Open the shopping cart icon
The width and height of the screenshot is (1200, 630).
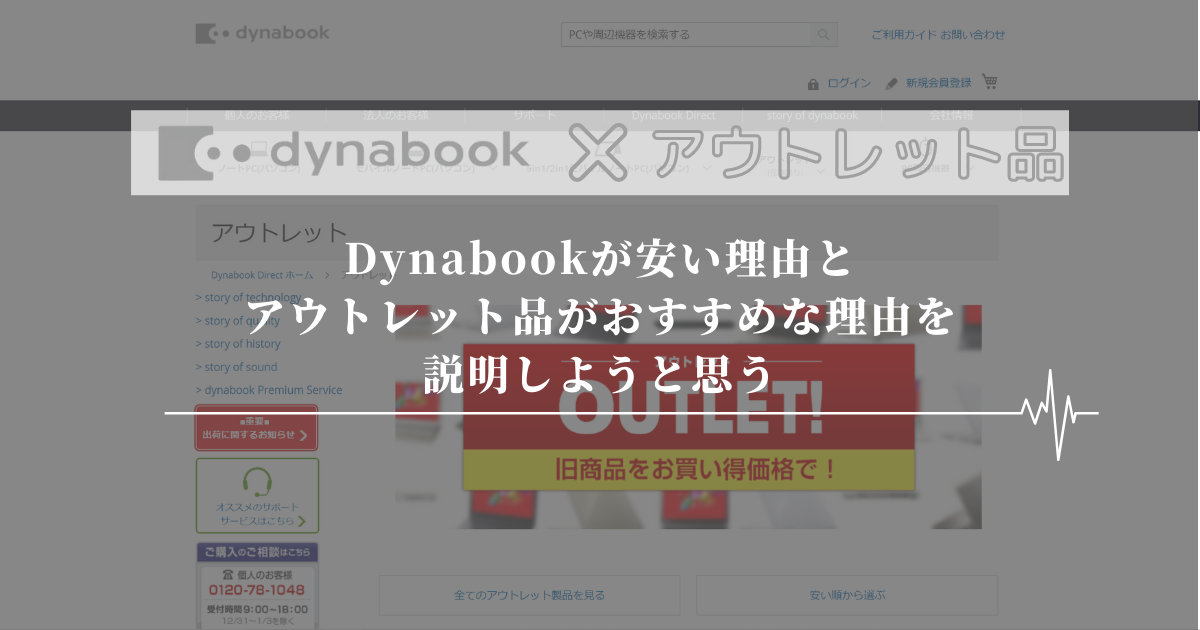pyautogui.click(x=990, y=82)
